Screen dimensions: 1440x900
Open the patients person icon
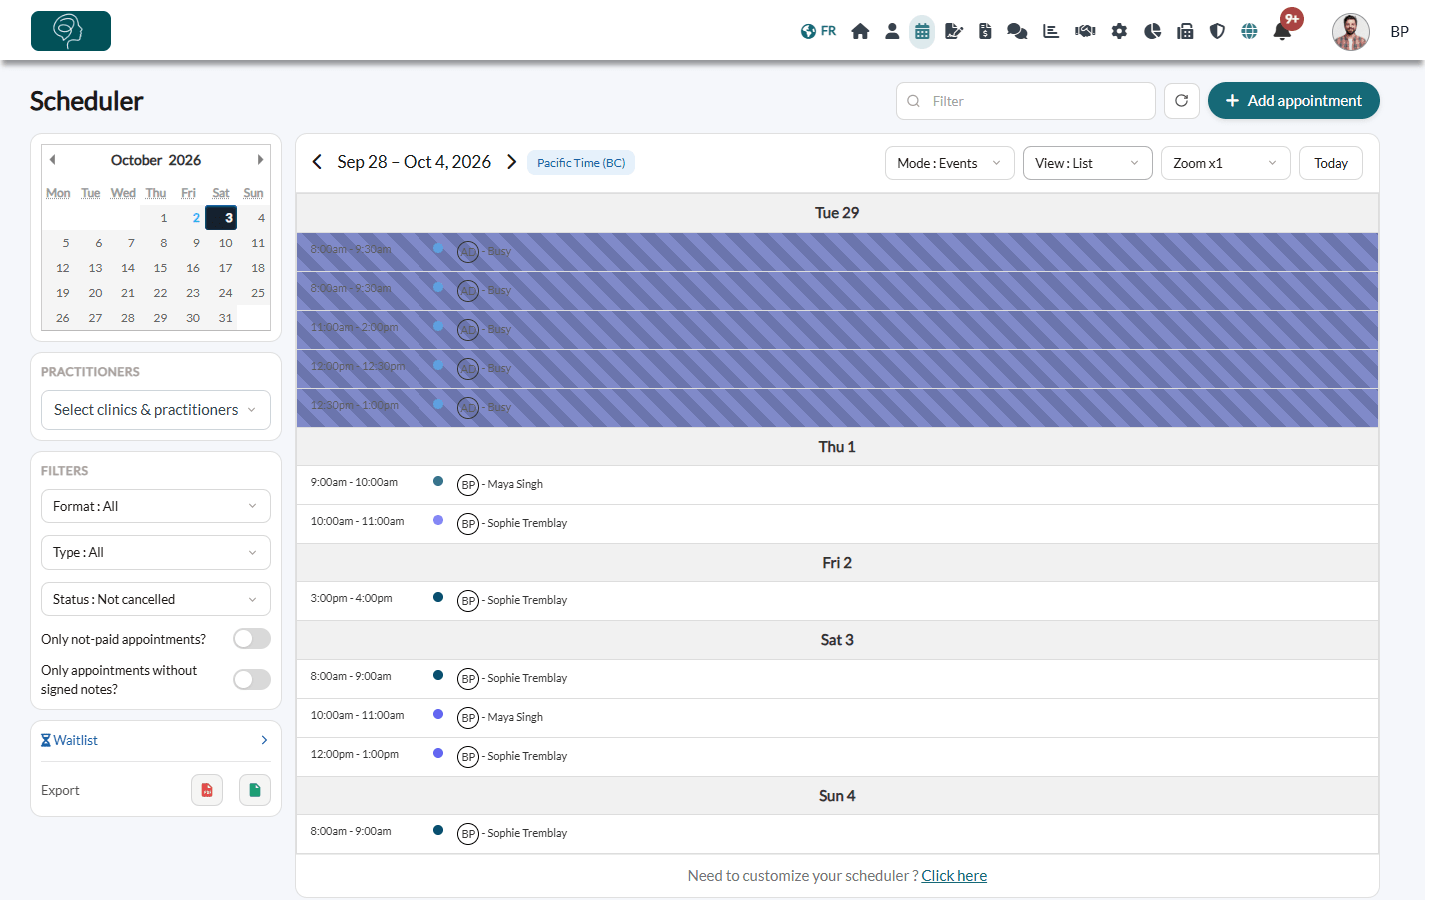892,31
